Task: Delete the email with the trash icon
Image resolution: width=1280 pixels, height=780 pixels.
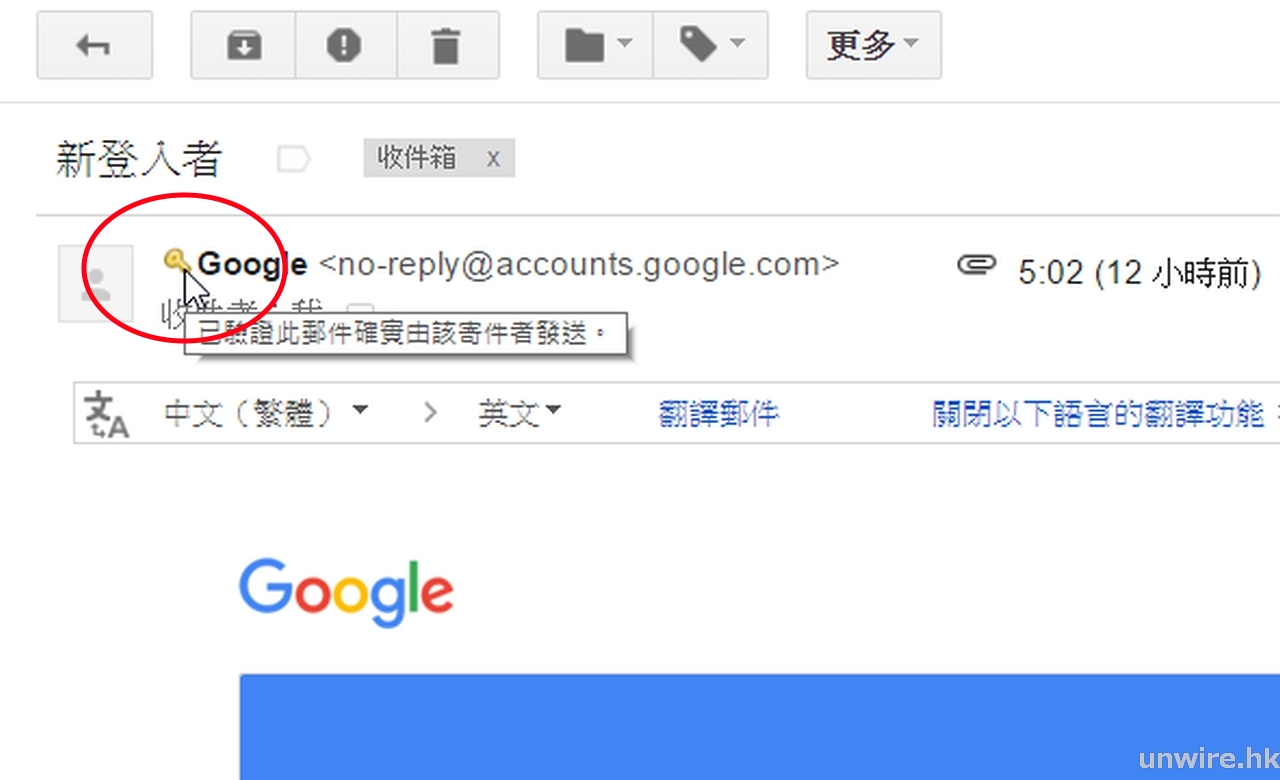Action: 446,45
